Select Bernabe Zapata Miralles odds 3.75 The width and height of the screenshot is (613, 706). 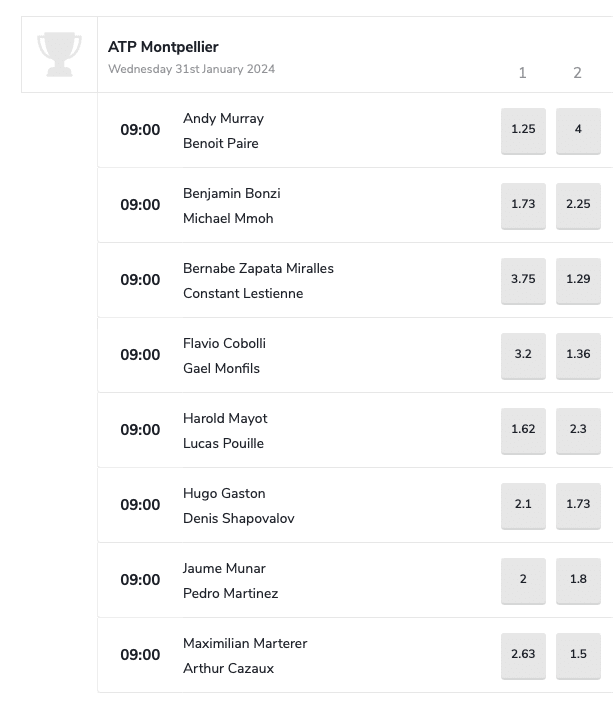(523, 281)
